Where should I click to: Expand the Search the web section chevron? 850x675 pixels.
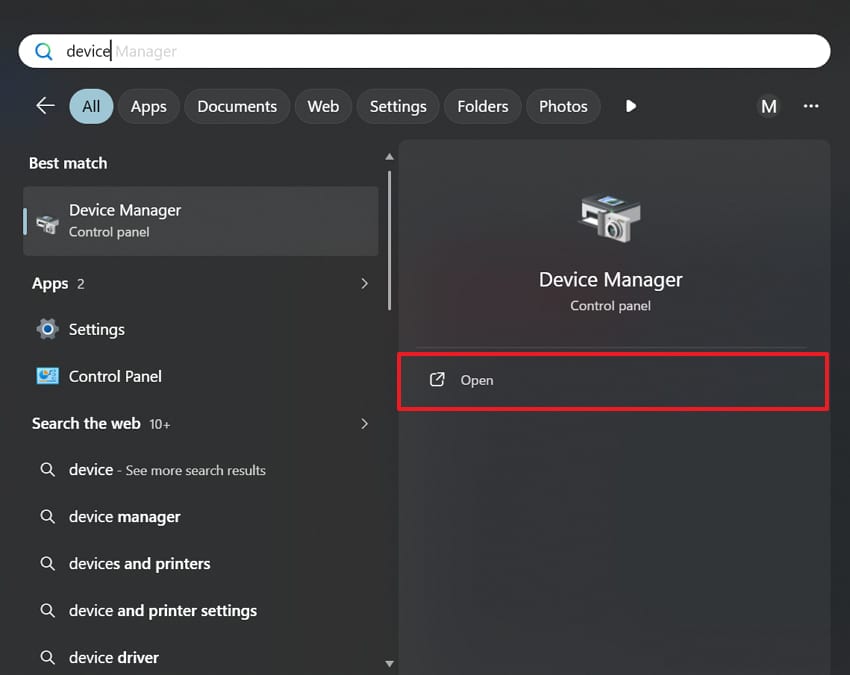[x=364, y=424]
